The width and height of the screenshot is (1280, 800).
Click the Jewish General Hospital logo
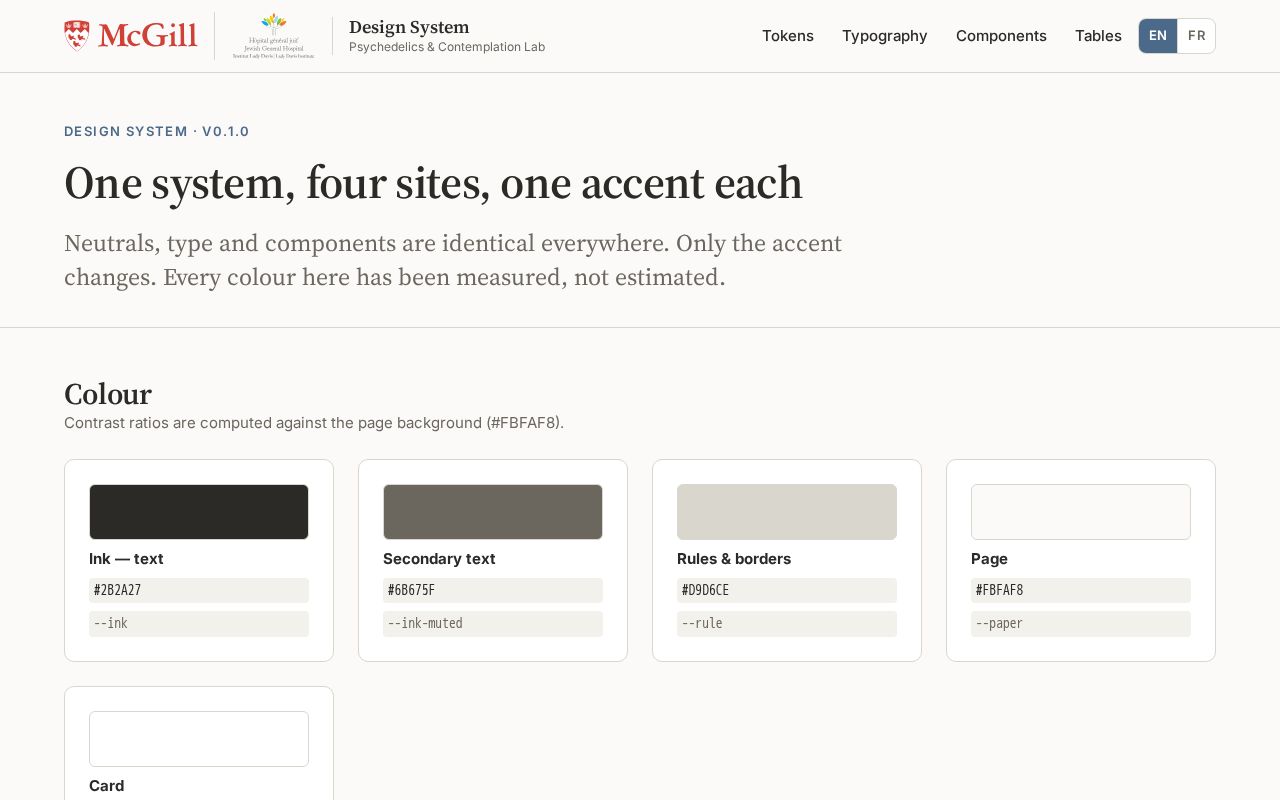coord(273,36)
